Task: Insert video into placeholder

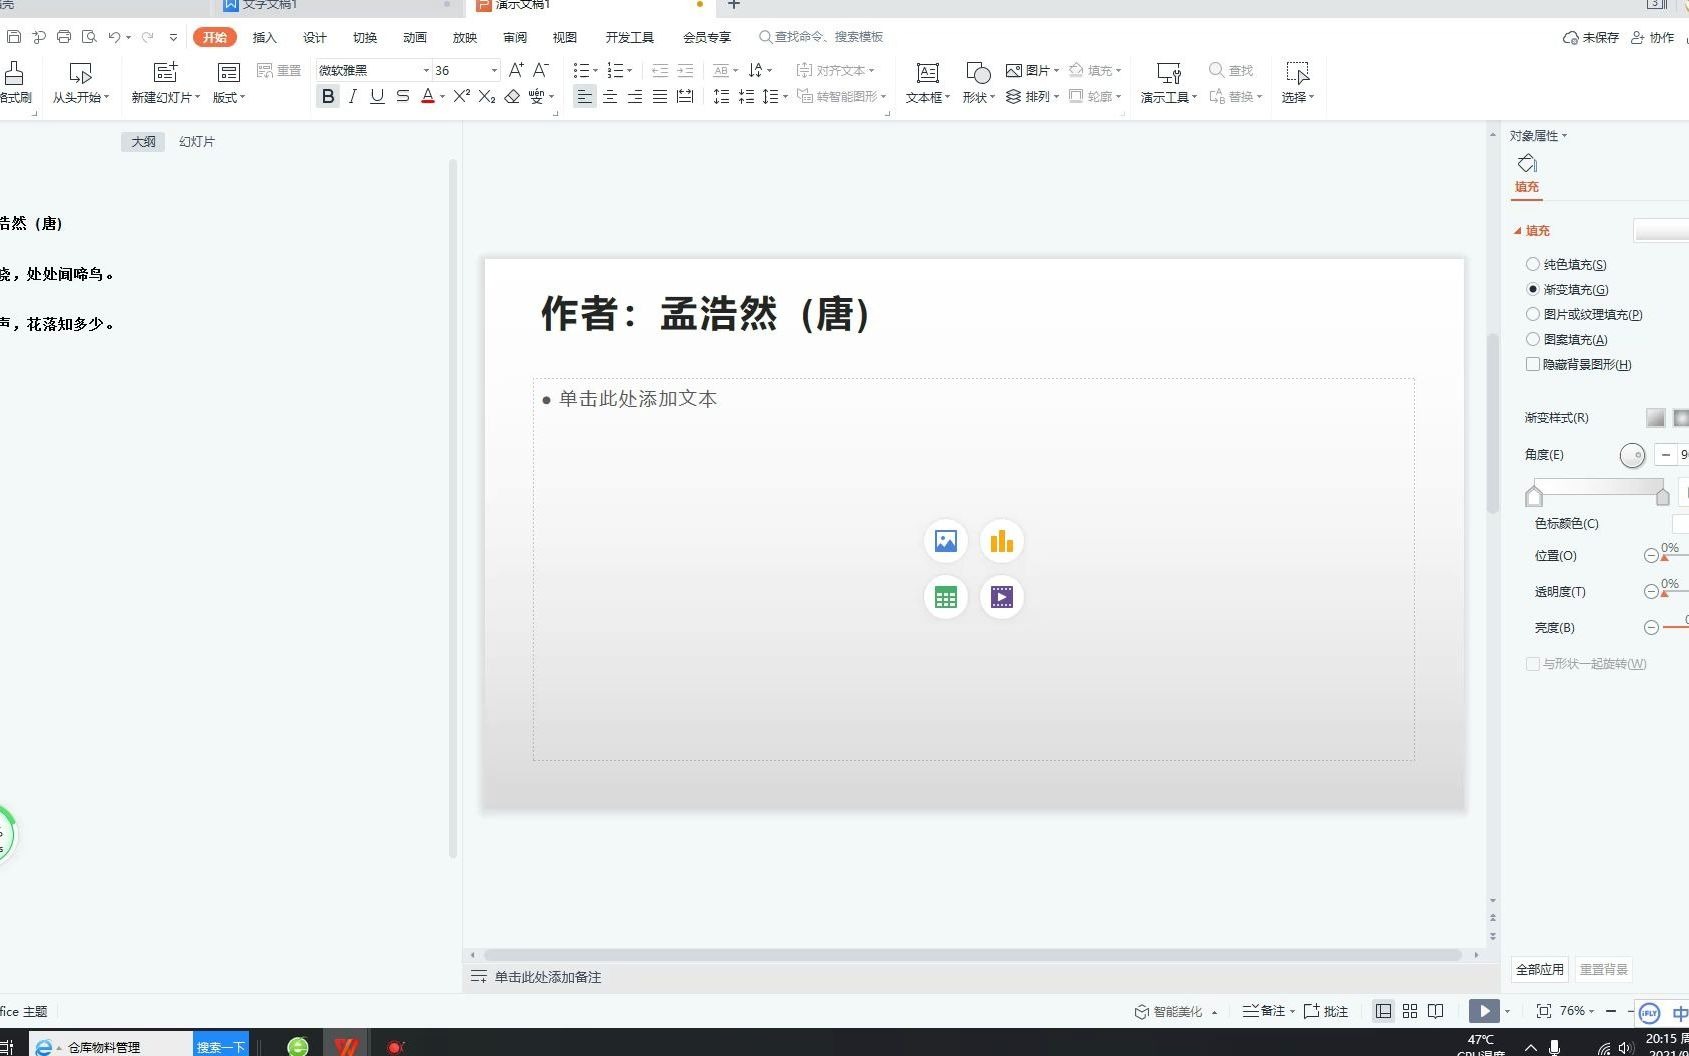Action: (x=1001, y=597)
